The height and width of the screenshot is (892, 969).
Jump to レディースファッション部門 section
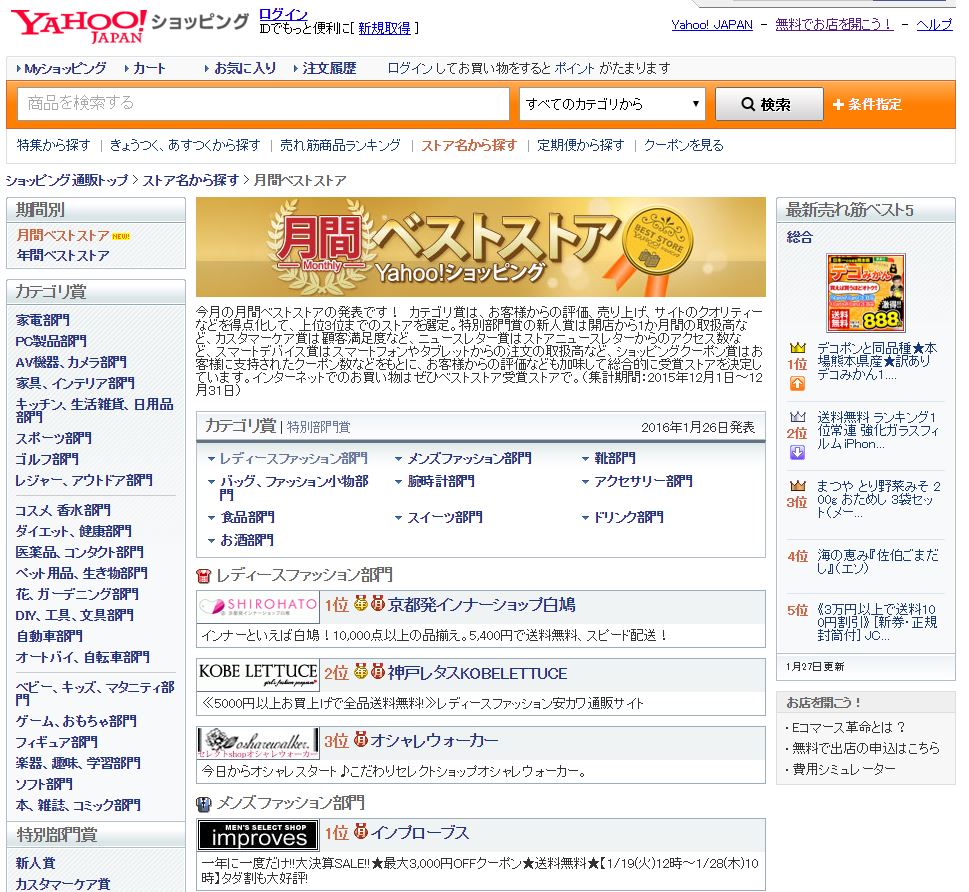point(294,459)
